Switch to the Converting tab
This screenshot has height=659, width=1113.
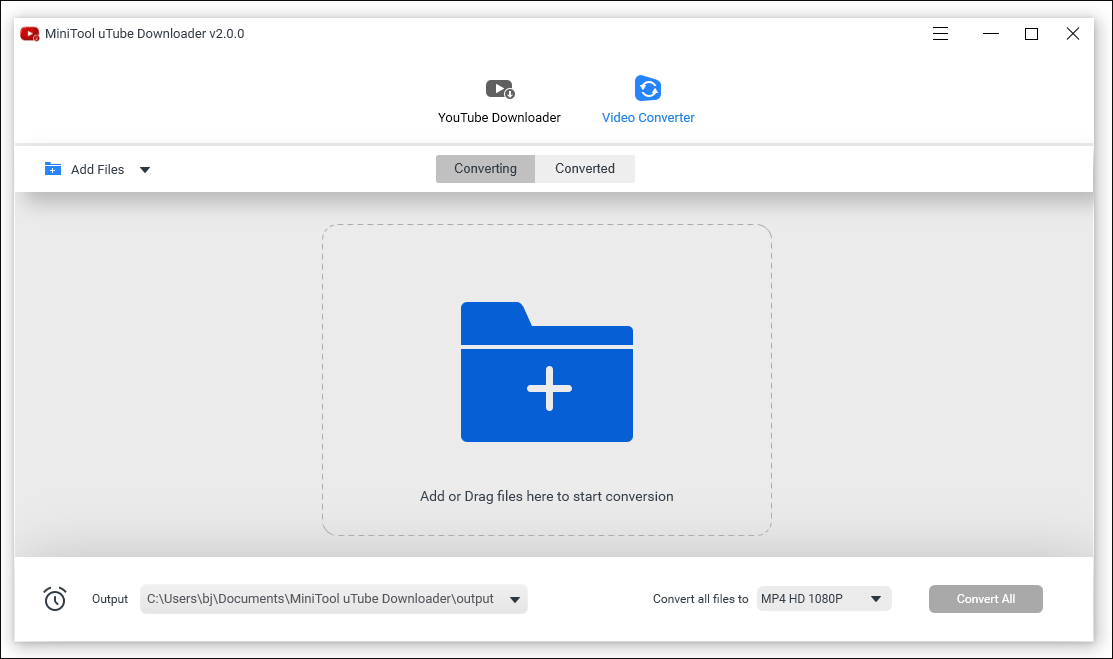click(x=486, y=169)
